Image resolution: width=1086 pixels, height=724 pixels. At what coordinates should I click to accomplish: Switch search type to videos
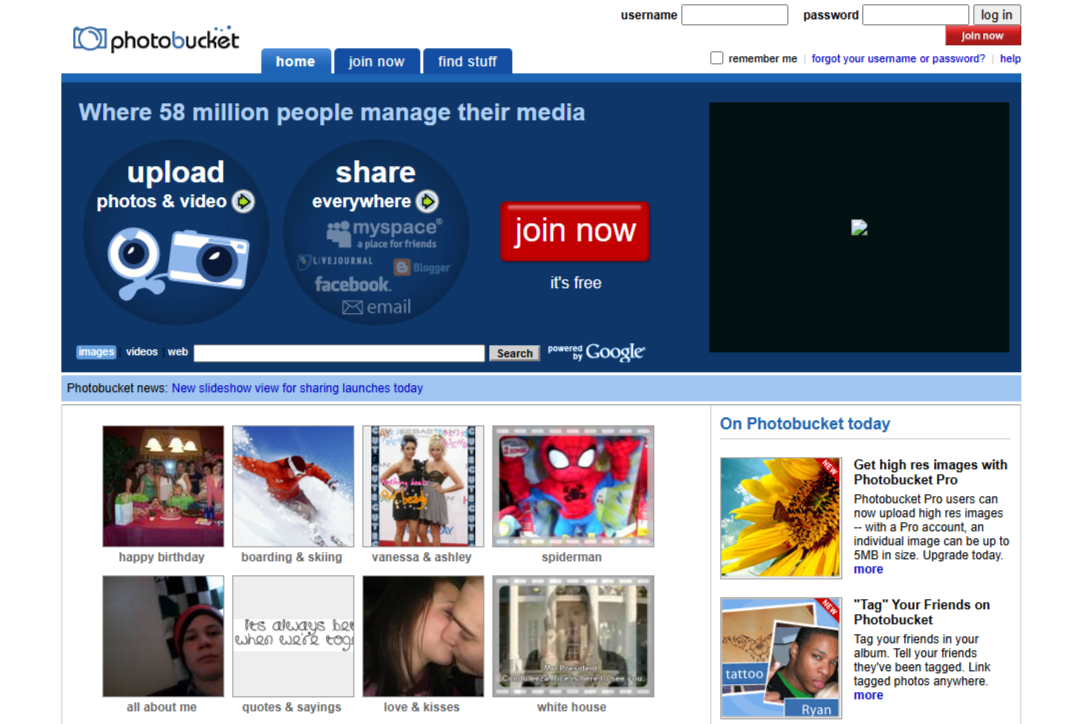tap(141, 352)
